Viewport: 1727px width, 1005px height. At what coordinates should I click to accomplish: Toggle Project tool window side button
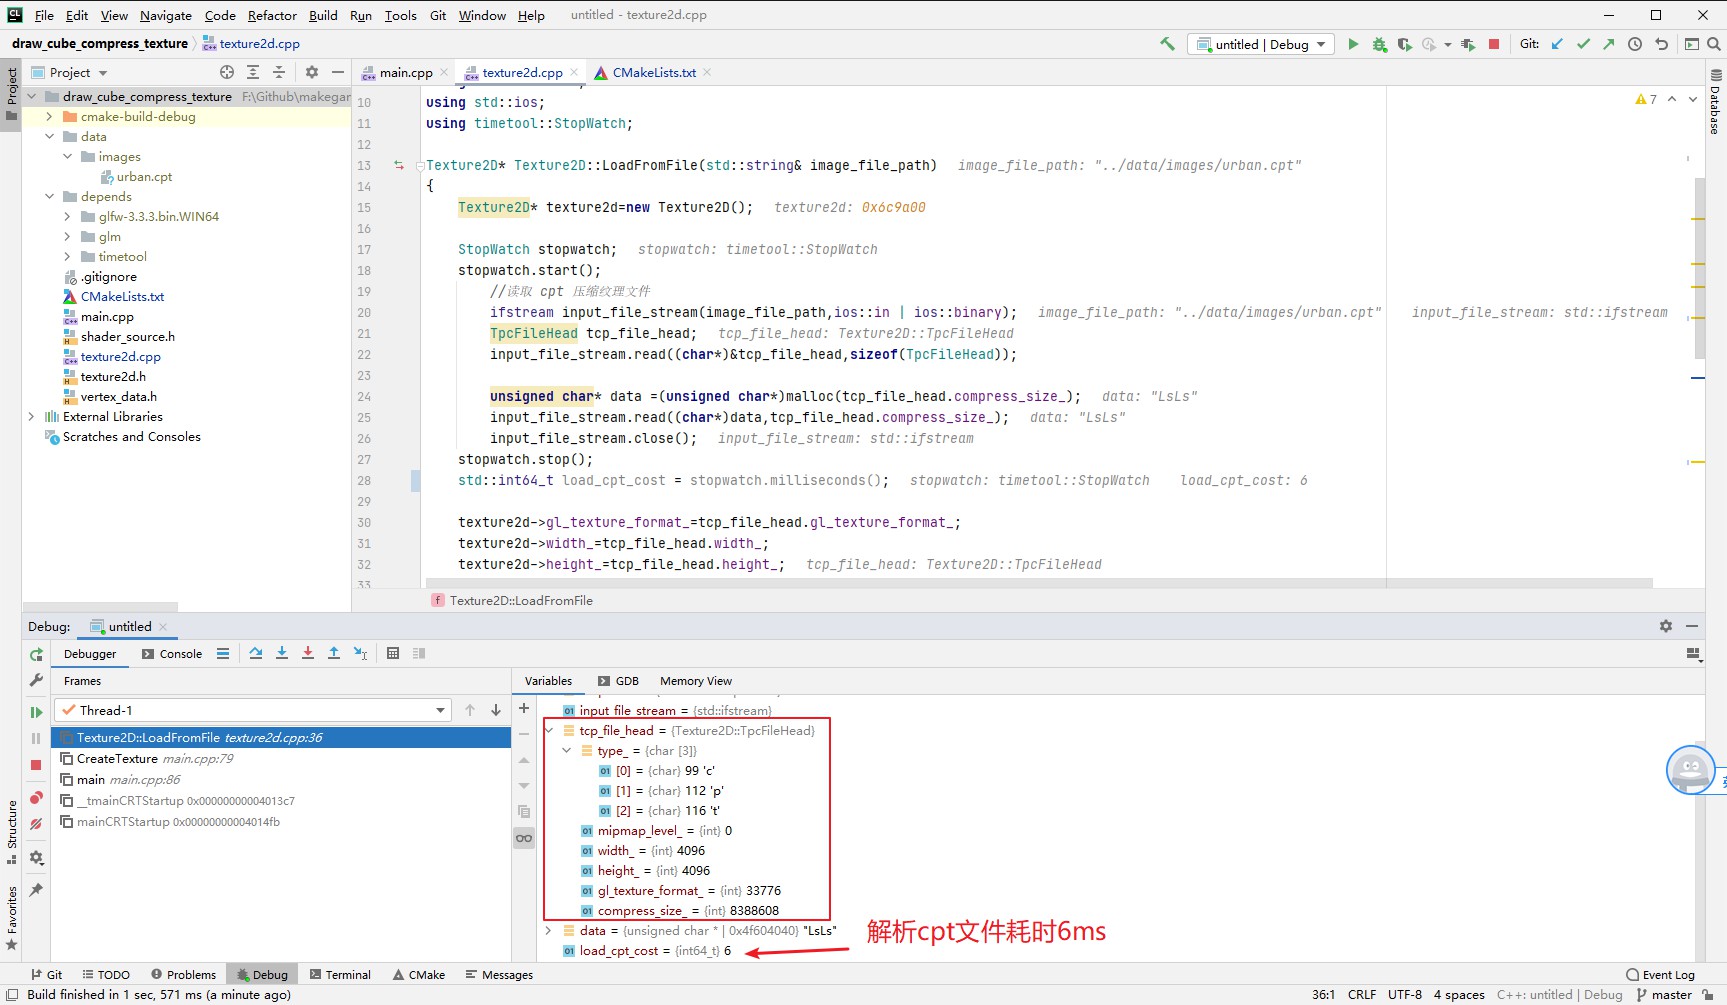(11, 93)
